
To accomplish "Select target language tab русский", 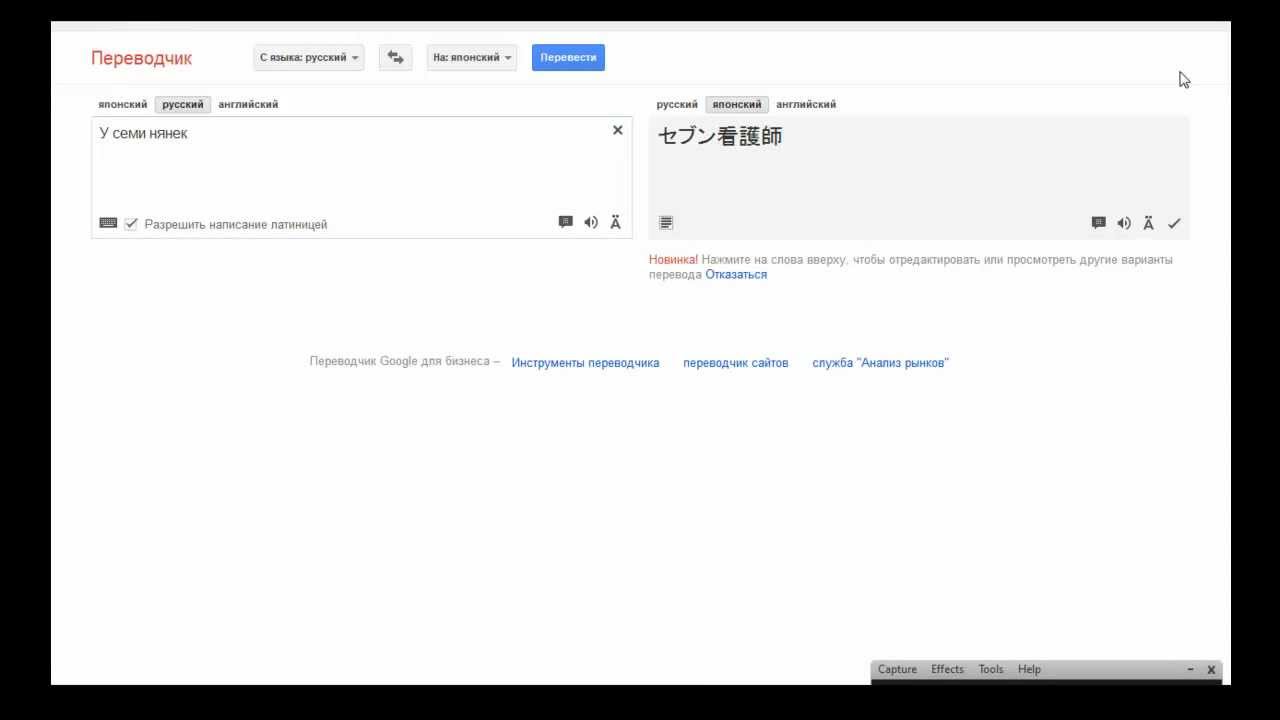I will click(x=677, y=104).
